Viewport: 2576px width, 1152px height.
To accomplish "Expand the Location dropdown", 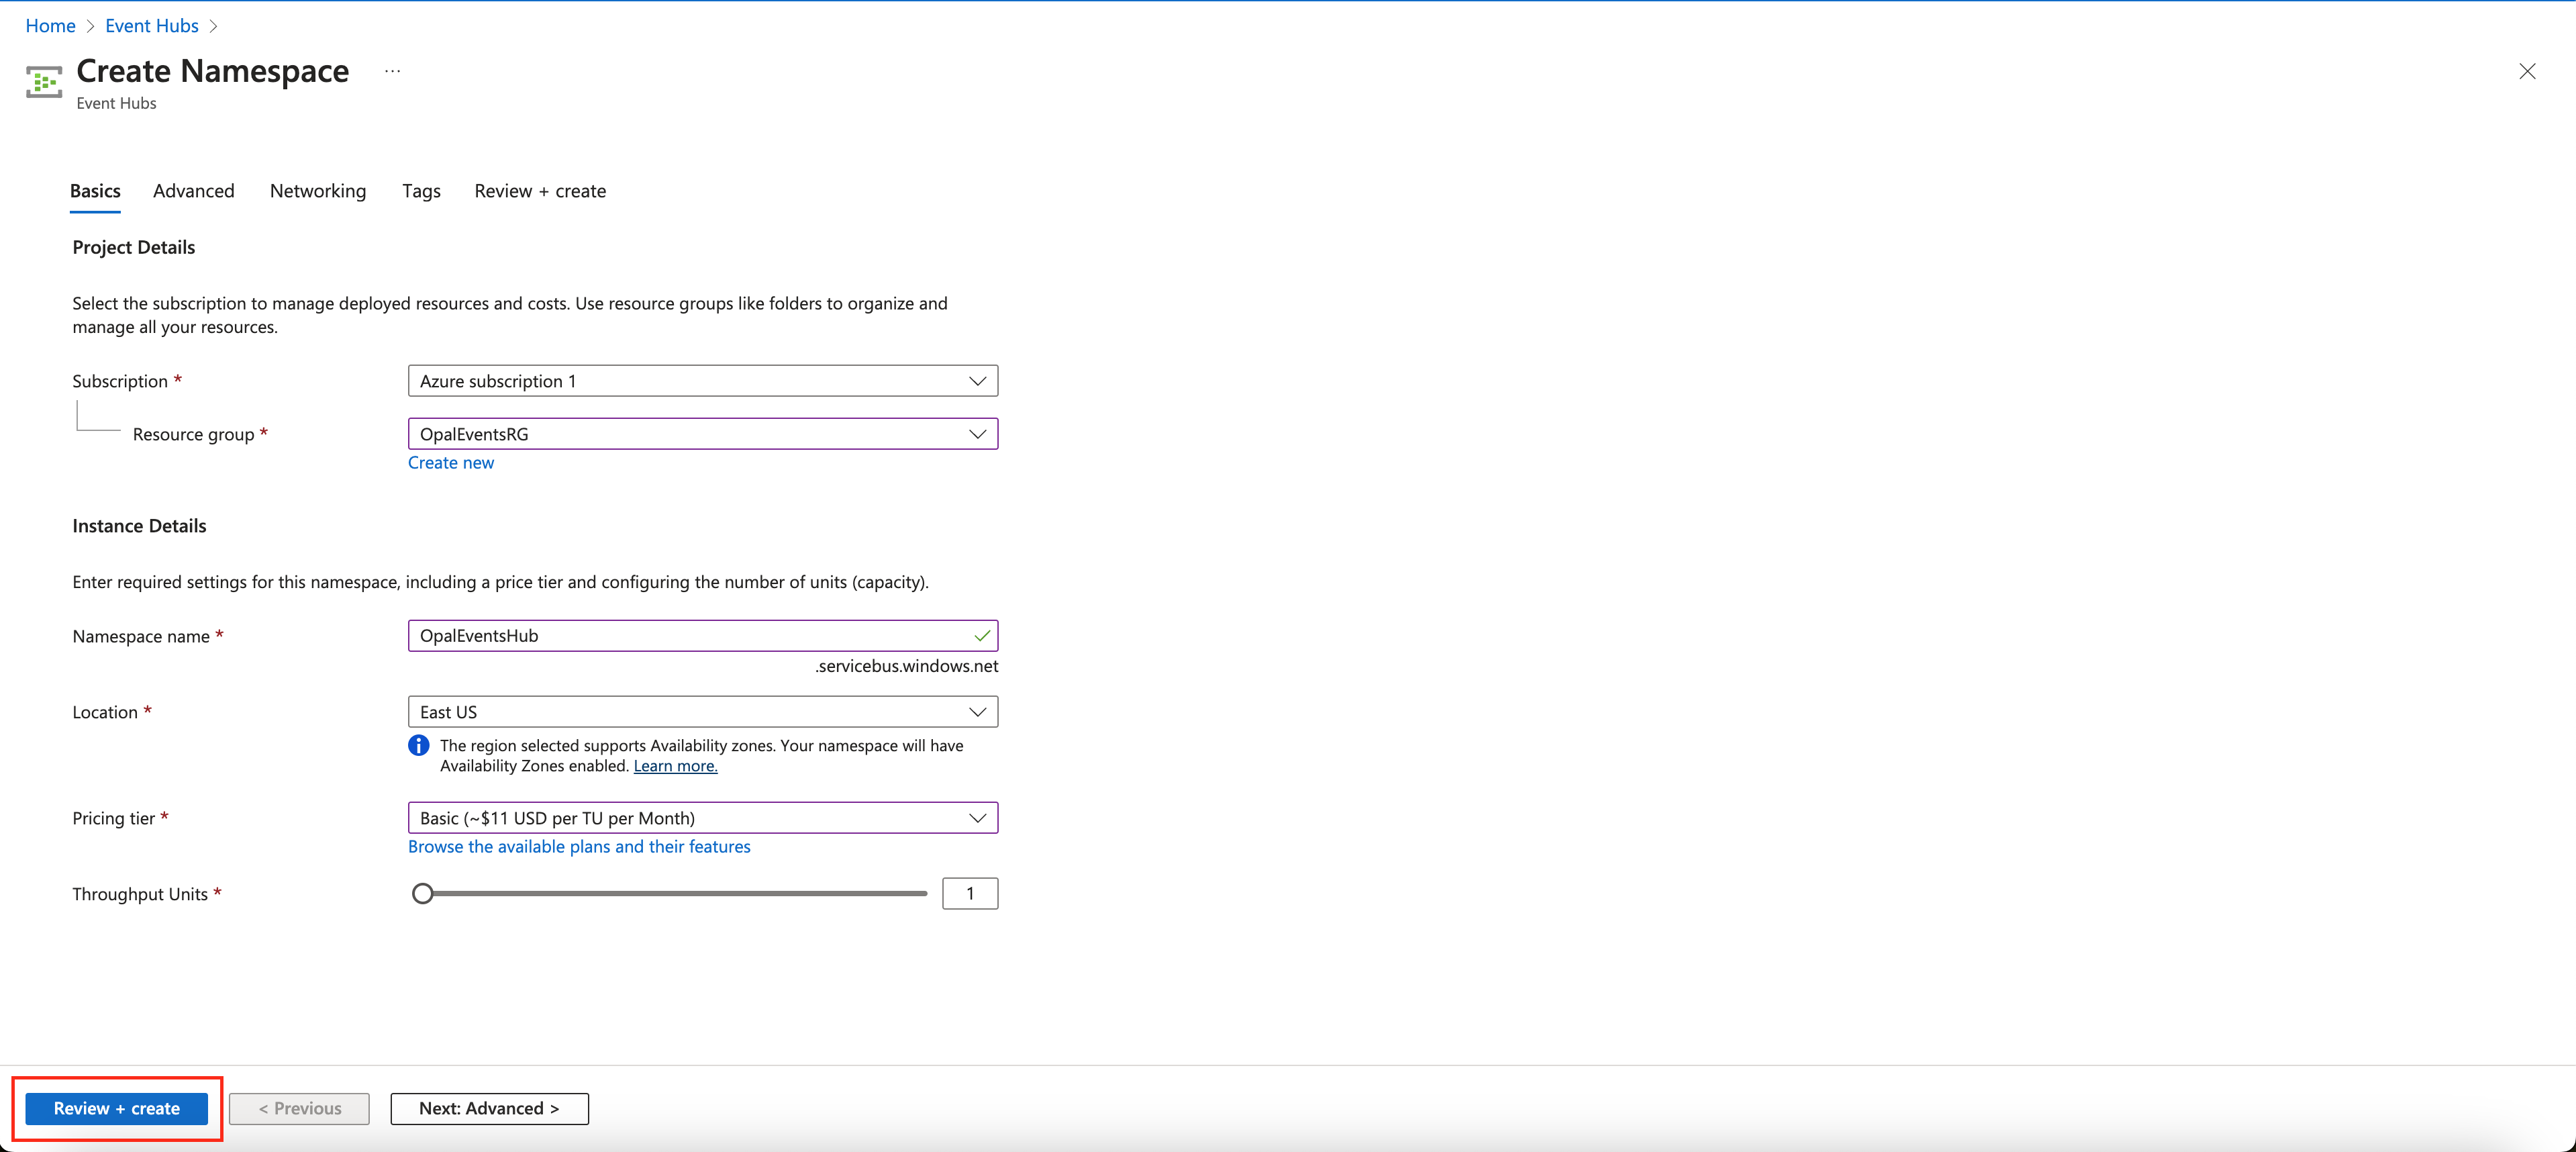I will point(702,712).
